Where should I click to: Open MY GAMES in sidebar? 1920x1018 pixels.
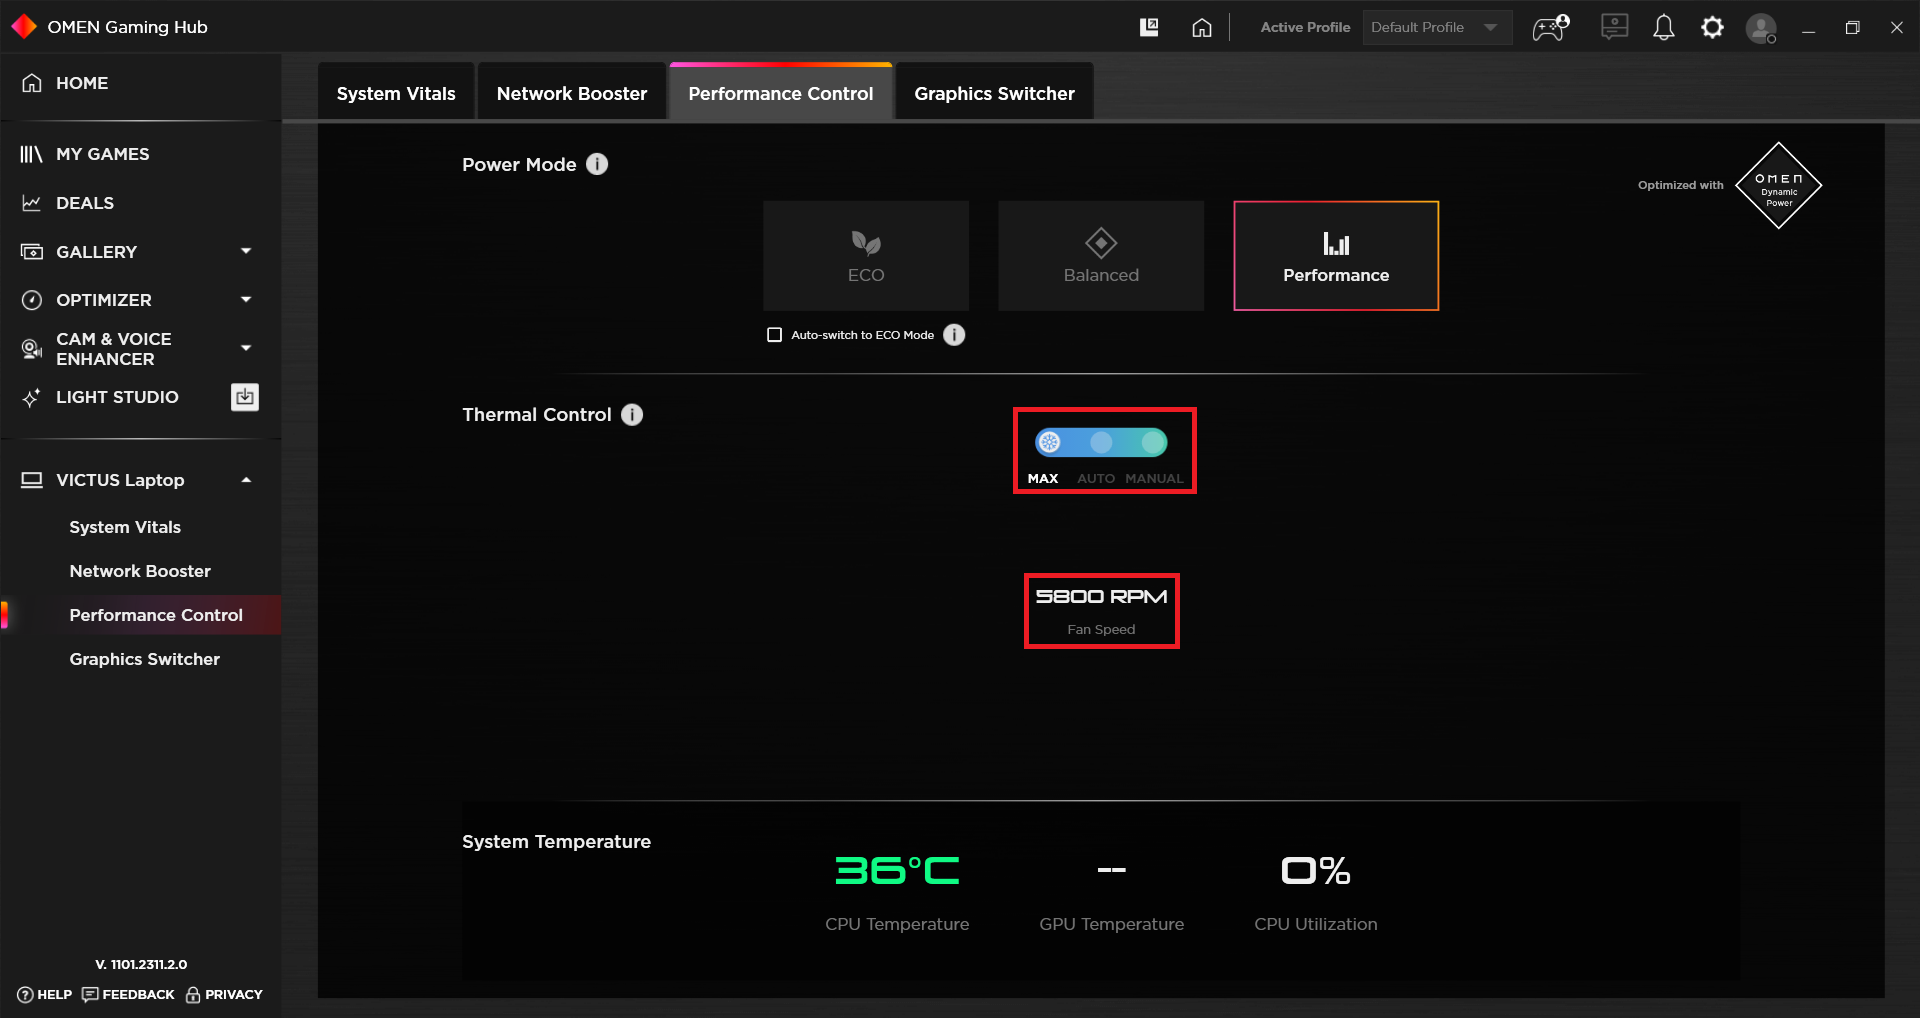[102, 154]
